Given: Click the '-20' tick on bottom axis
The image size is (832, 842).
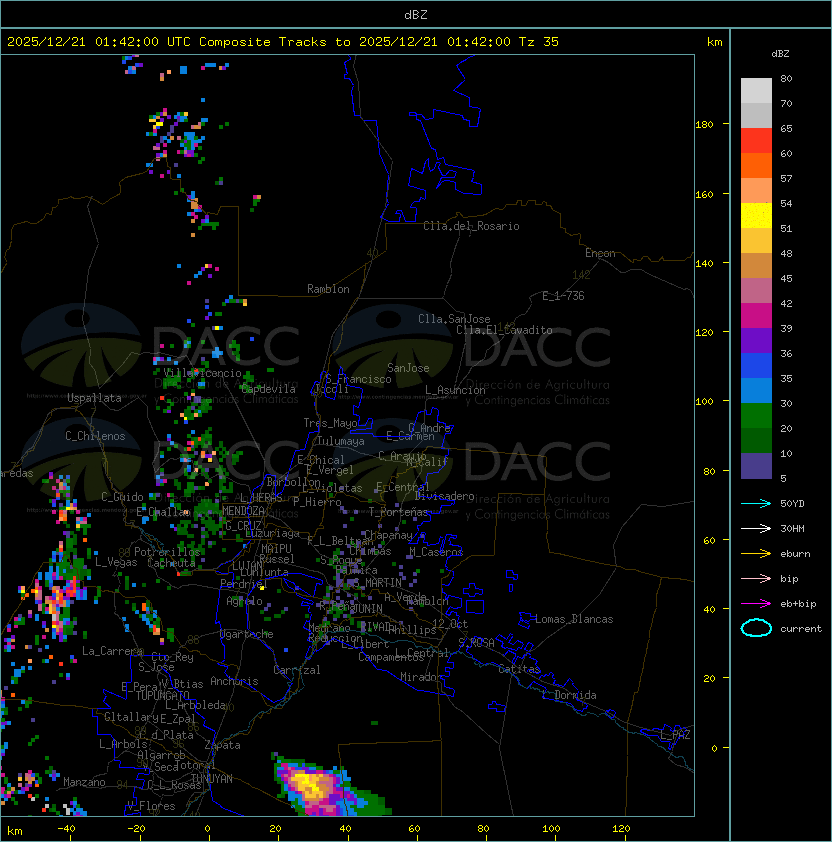Looking at the screenshot, I should click(x=136, y=829).
